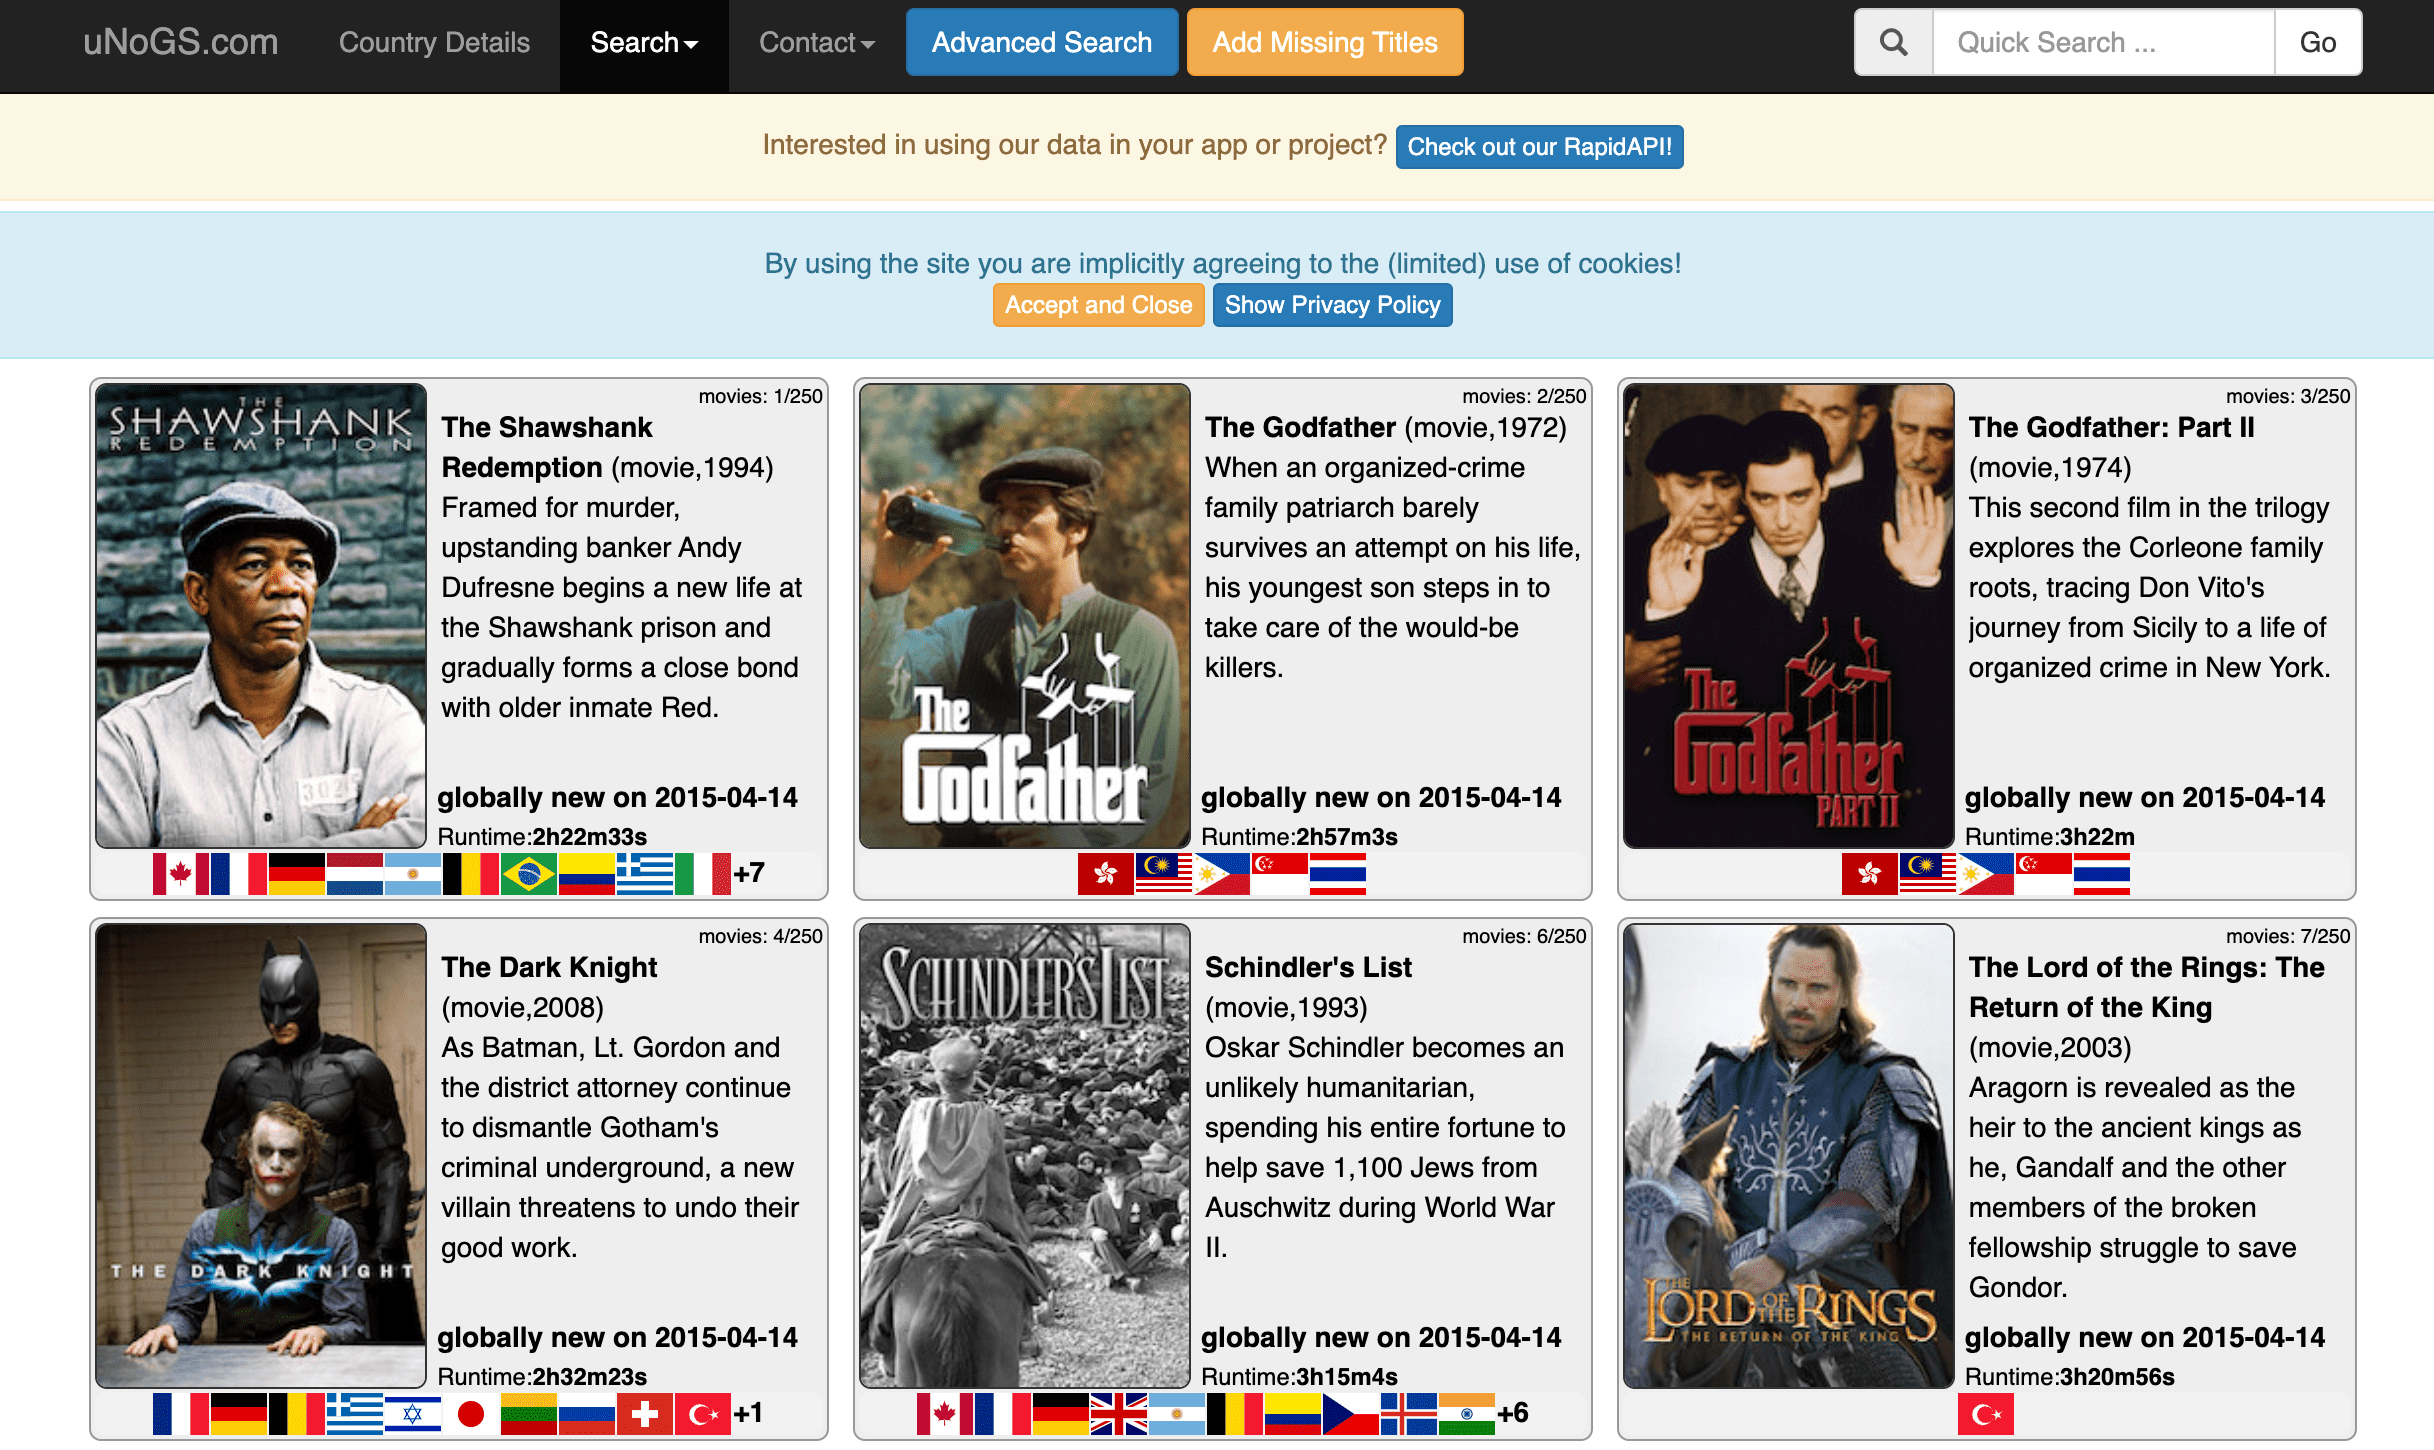Accept and Close the cookie notice
2434x1450 pixels.
(1098, 305)
